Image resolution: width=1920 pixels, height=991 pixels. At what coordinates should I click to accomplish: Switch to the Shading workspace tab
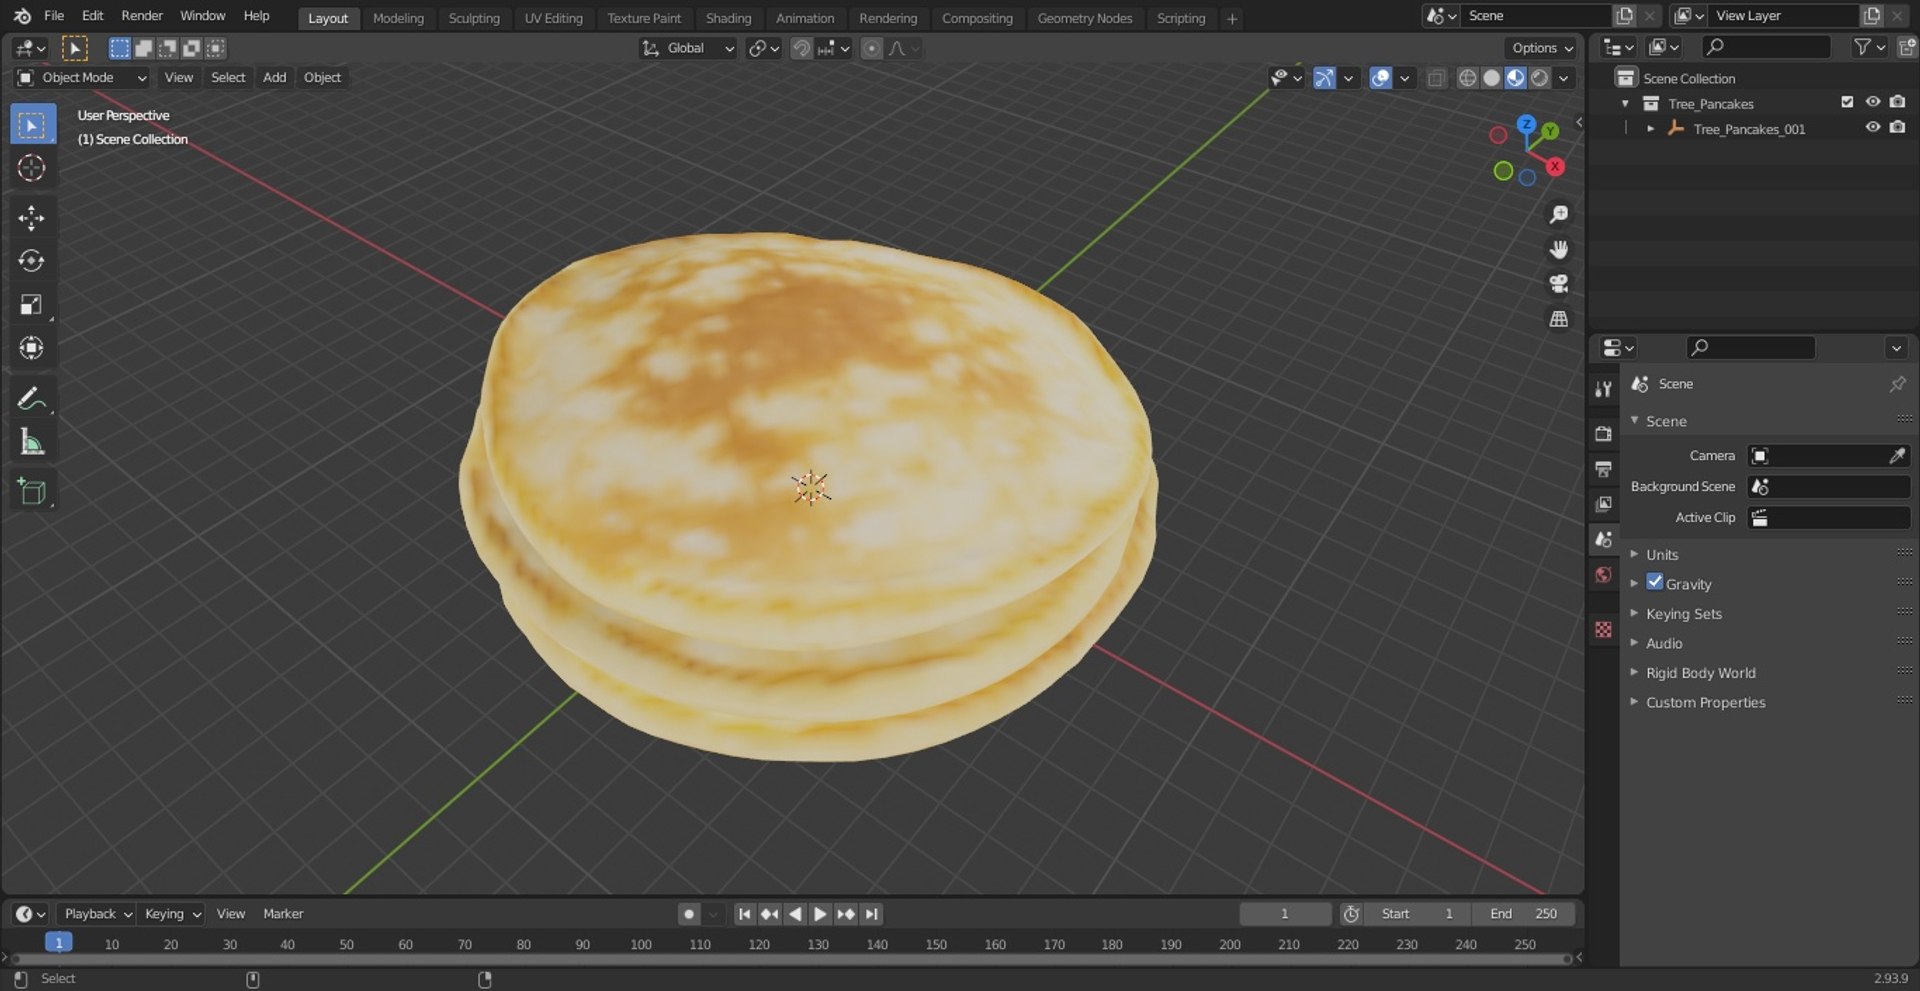(728, 18)
